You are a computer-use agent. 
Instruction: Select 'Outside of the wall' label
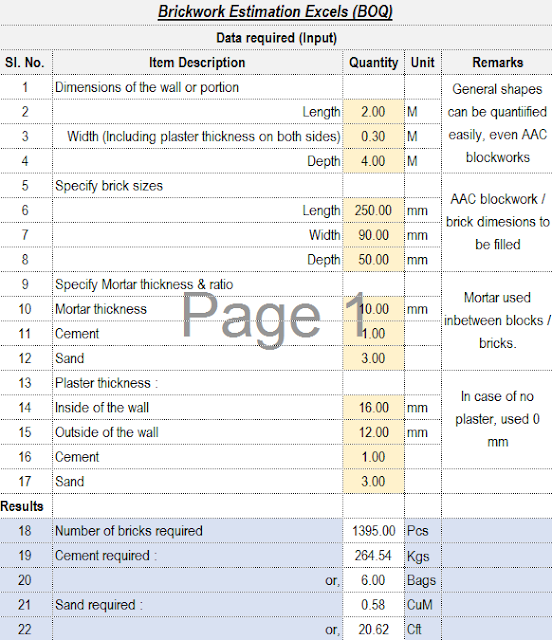[x=107, y=432]
